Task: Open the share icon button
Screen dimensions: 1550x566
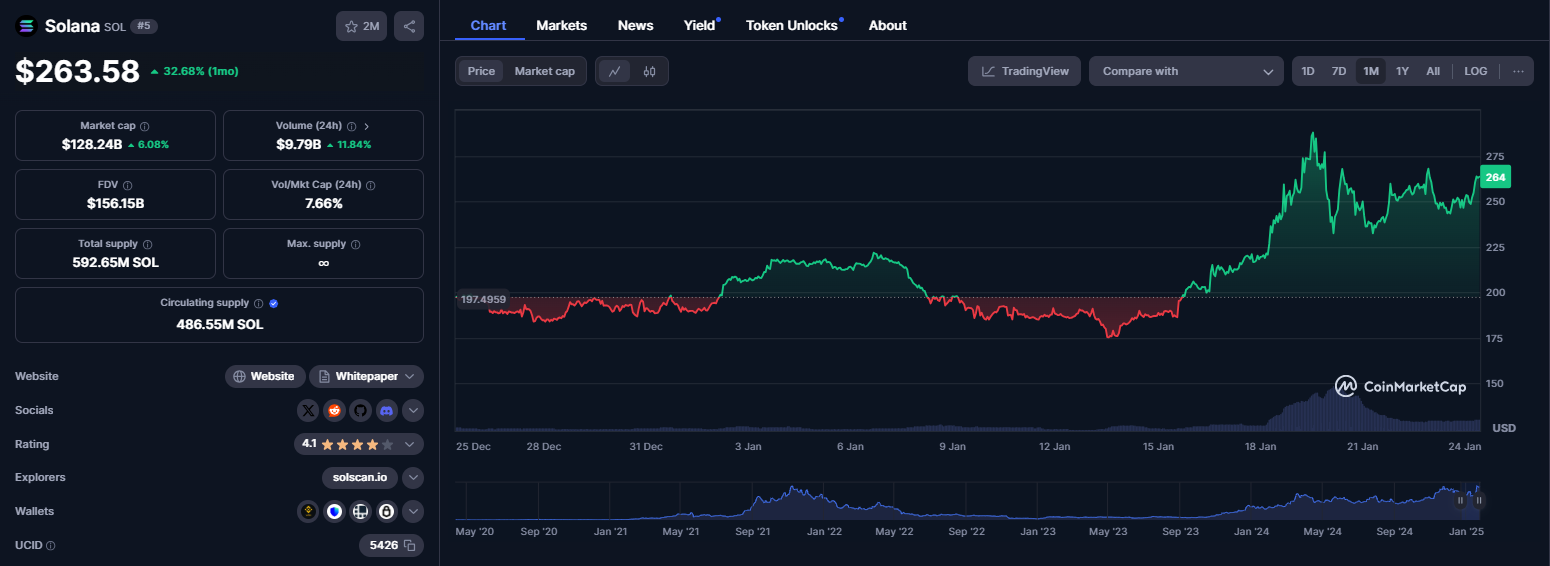Action: click(x=409, y=26)
